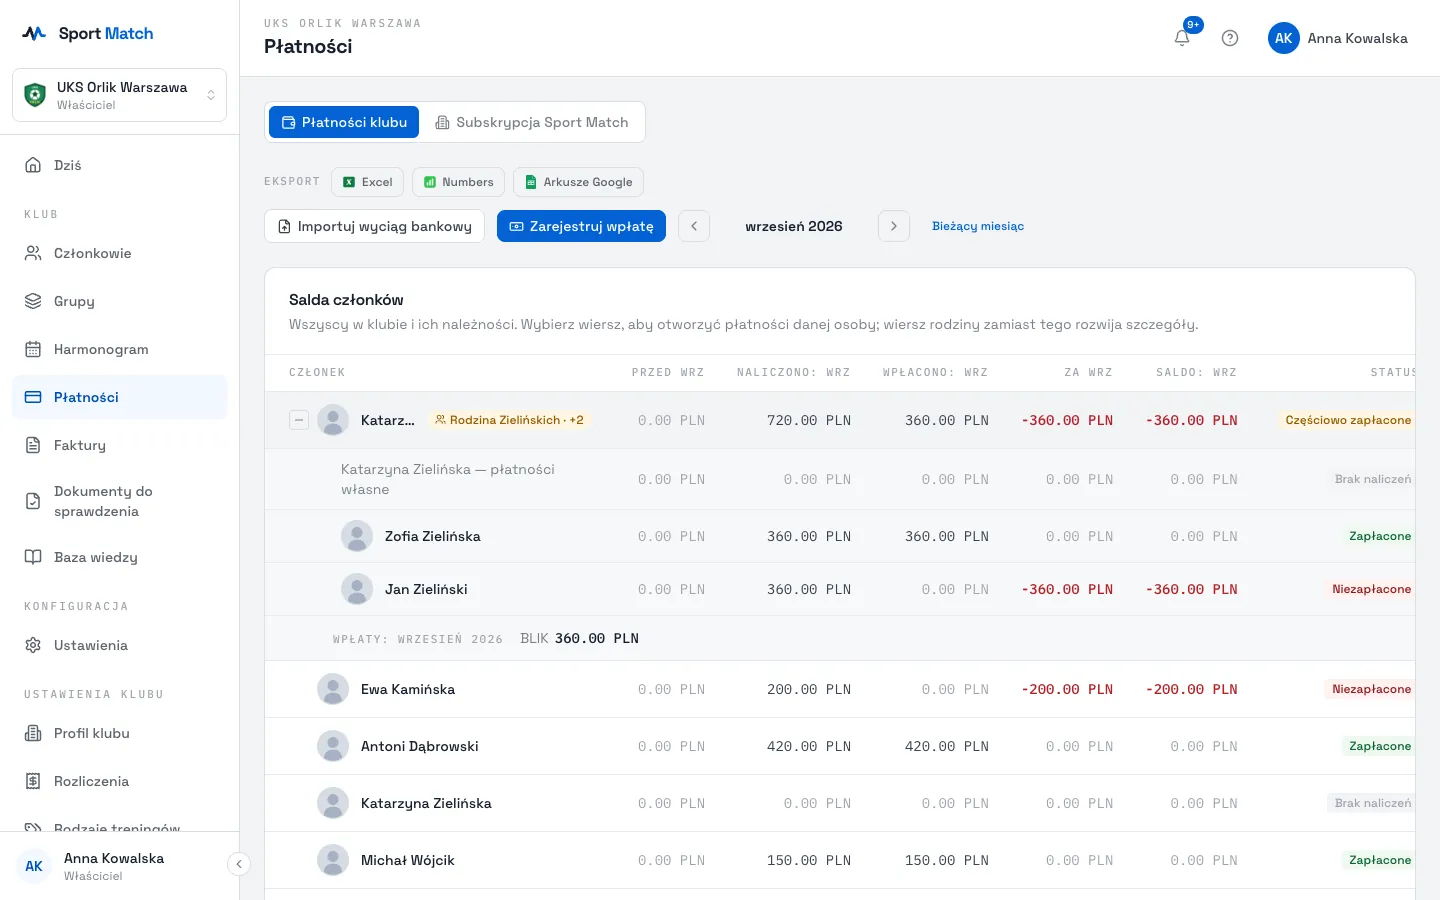This screenshot has height=900, width=1440.
Task: Open the help question mark icon
Action: click(x=1230, y=38)
